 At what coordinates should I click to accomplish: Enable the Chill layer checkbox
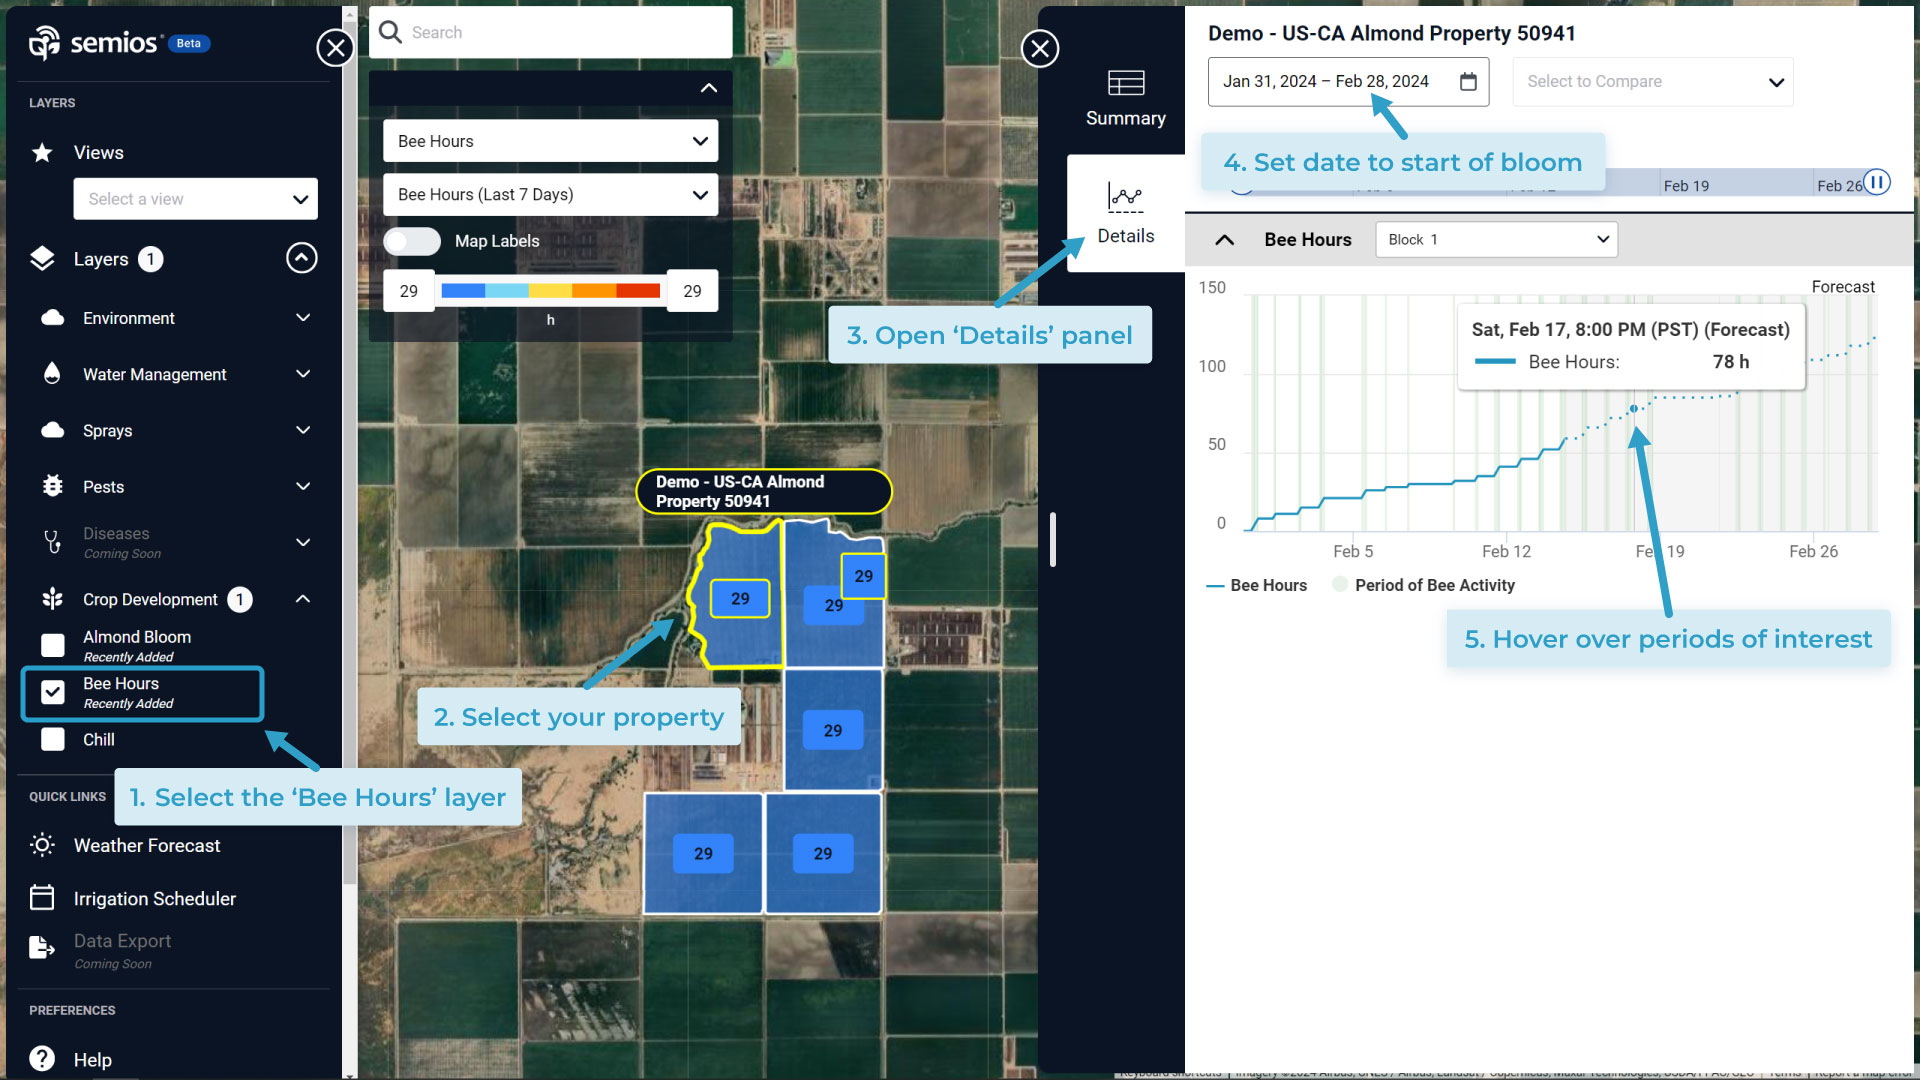click(53, 739)
